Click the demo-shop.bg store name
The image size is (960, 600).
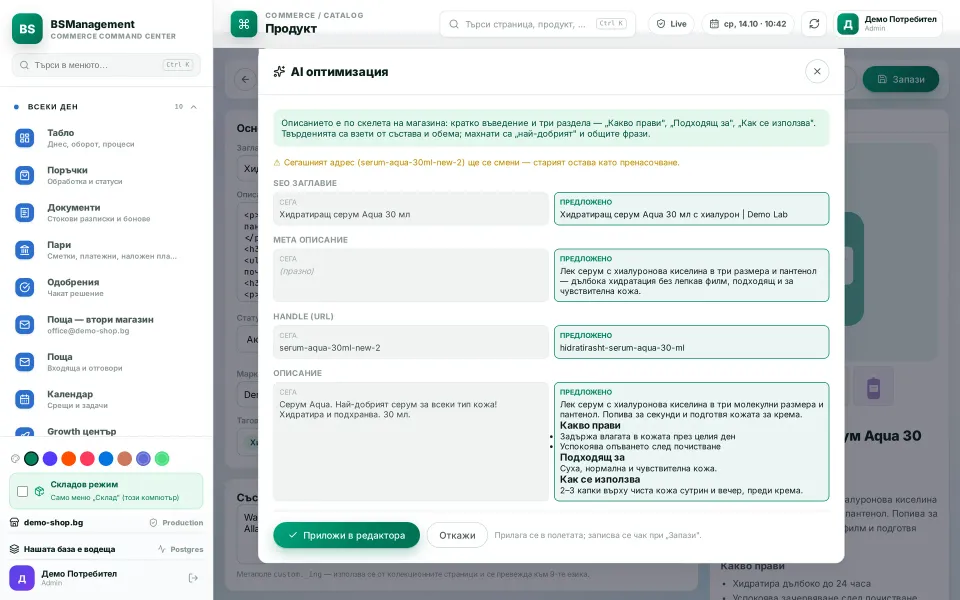point(53,522)
